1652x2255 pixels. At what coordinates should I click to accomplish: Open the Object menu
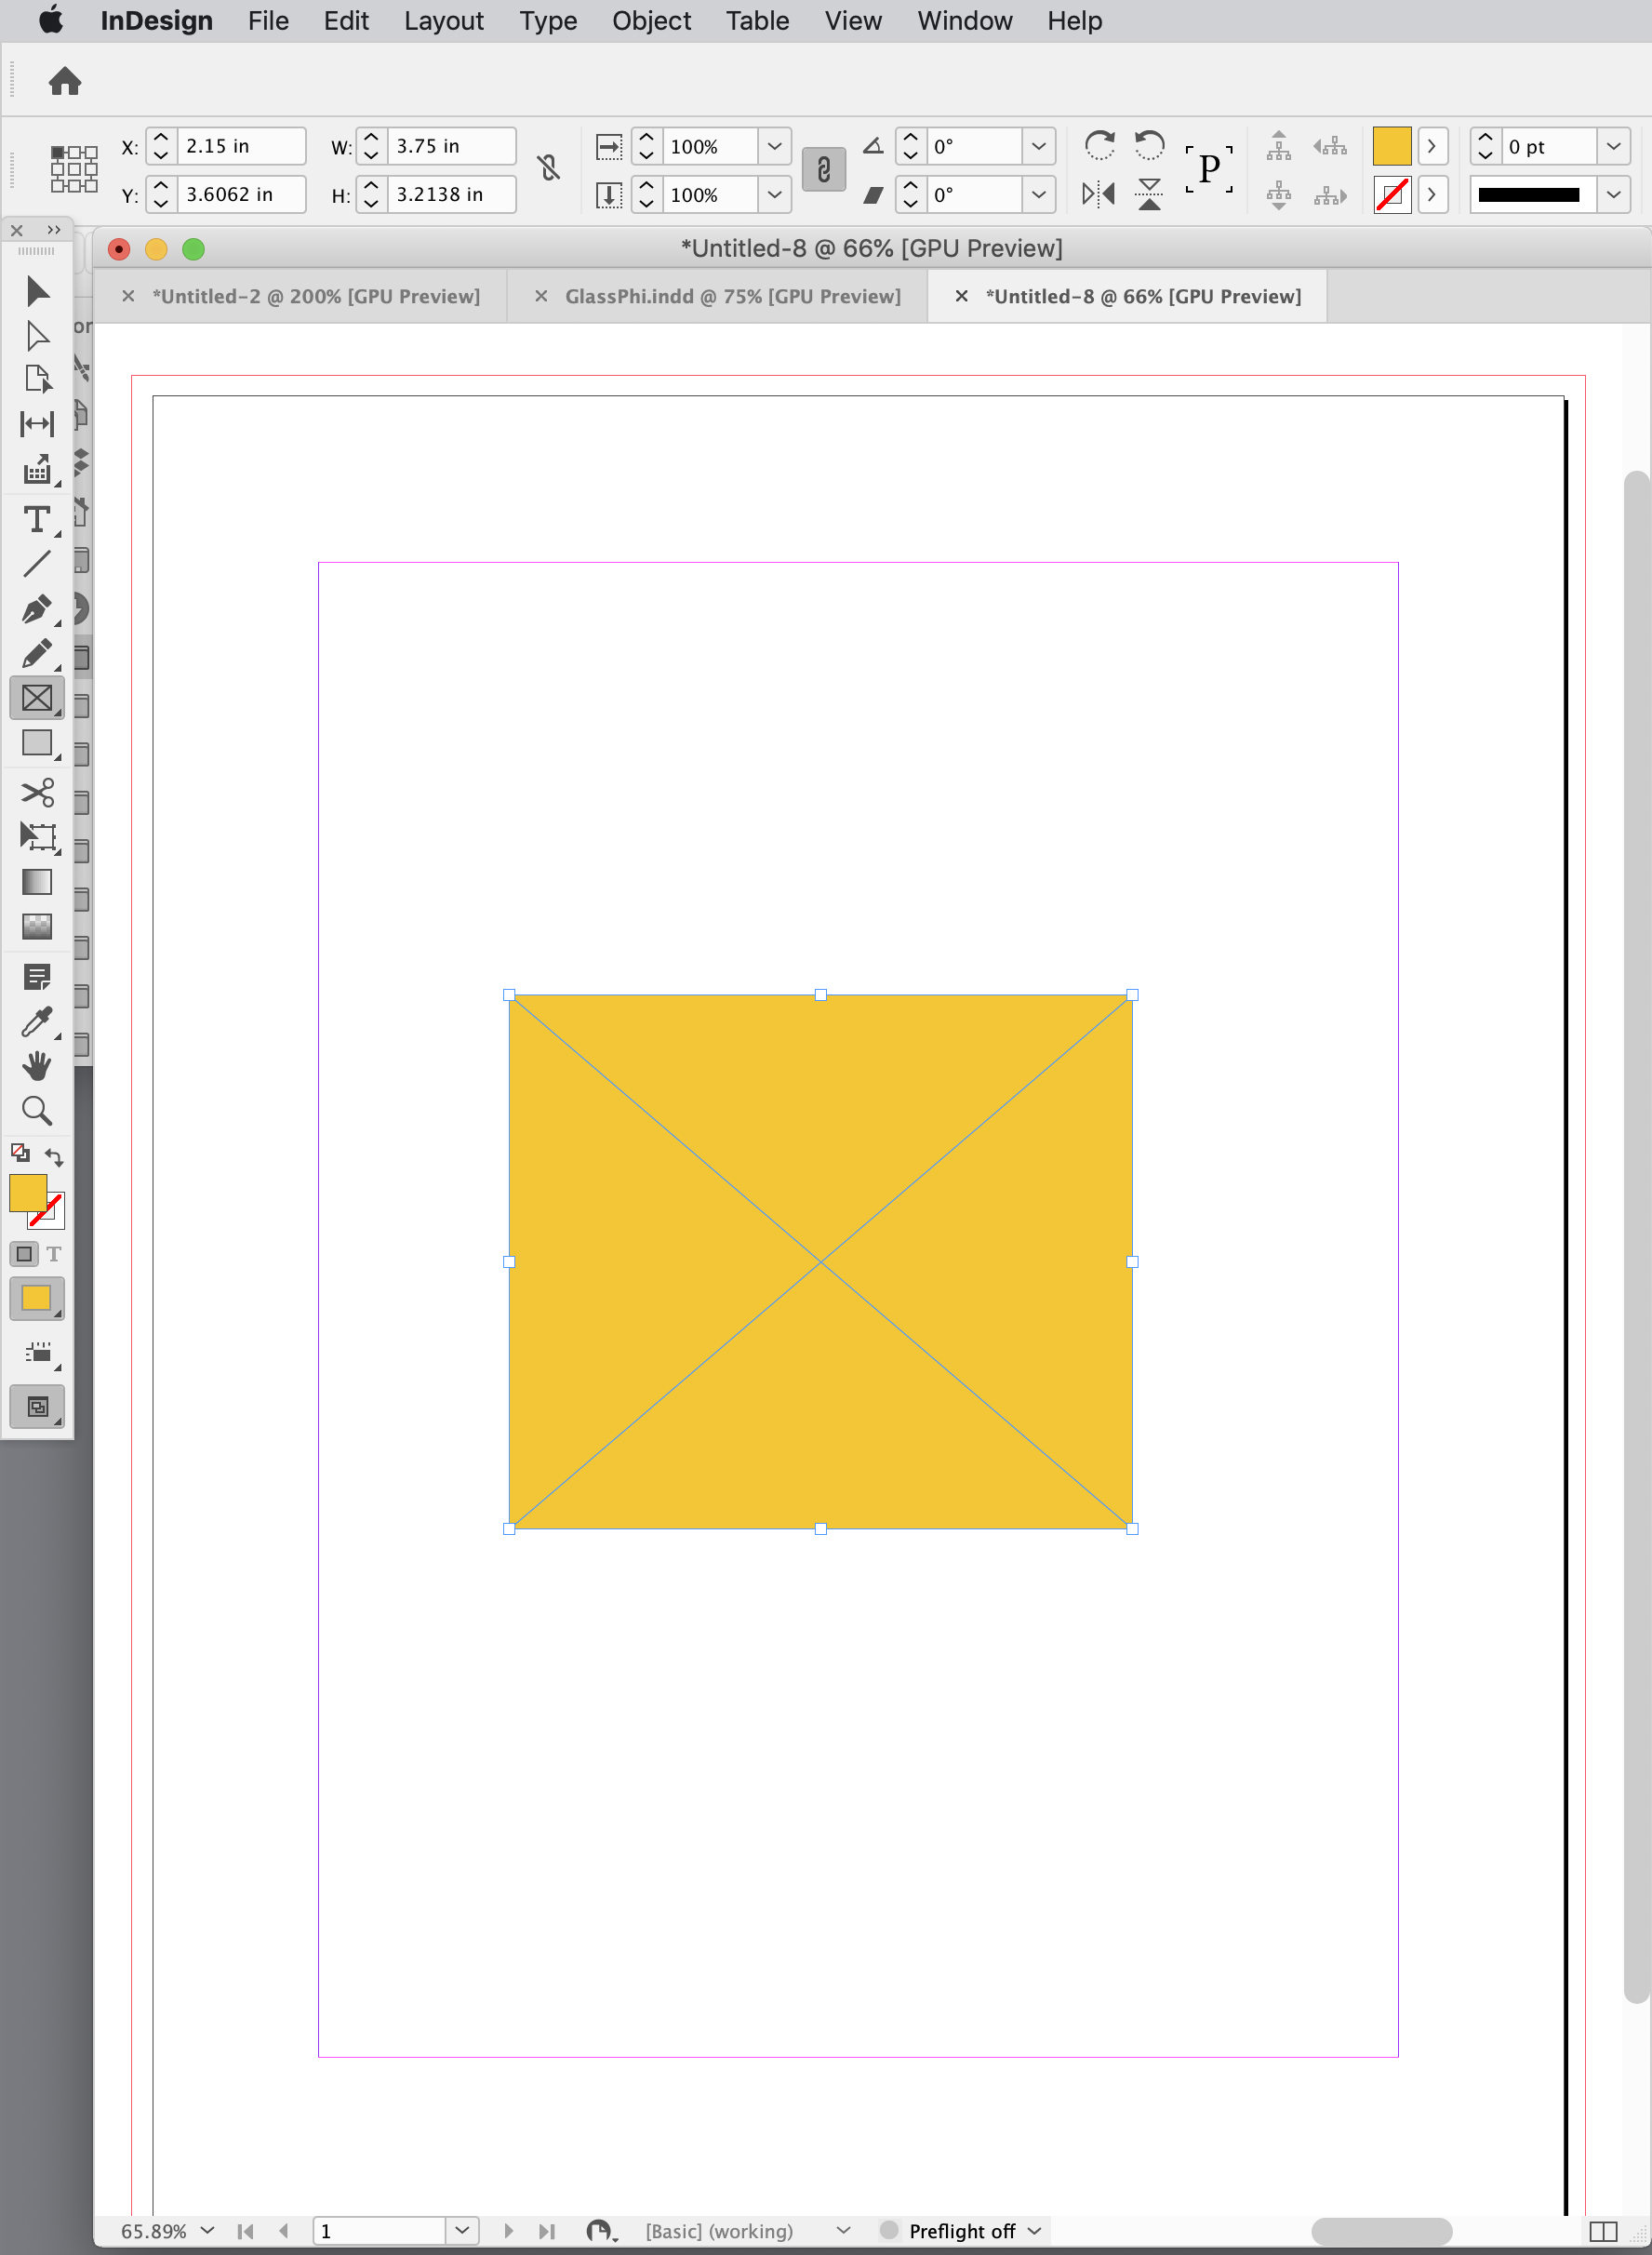click(x=651, y=20)
